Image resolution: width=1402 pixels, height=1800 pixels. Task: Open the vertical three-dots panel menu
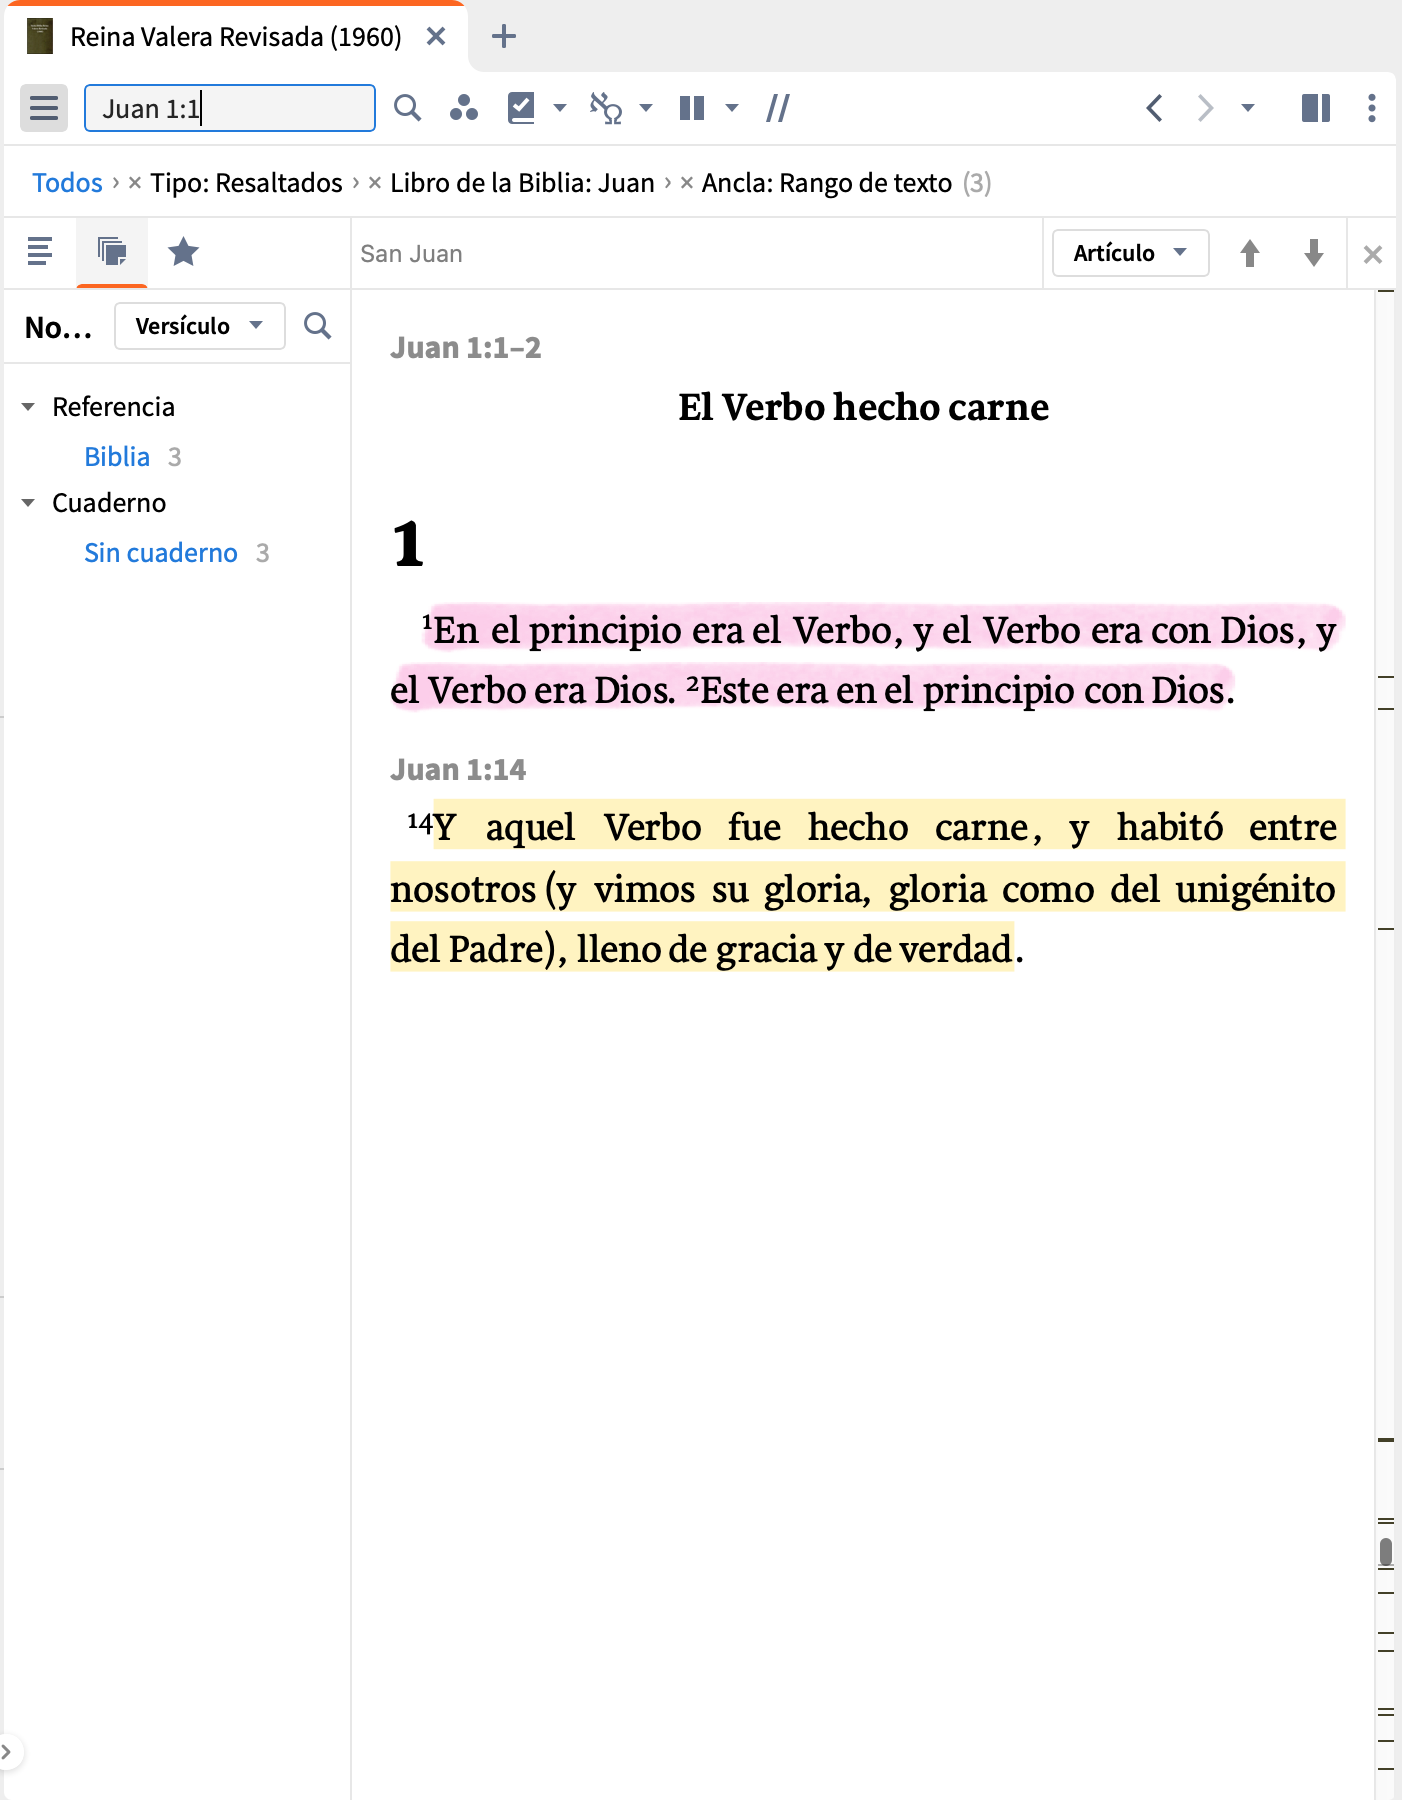(1372, 108)
